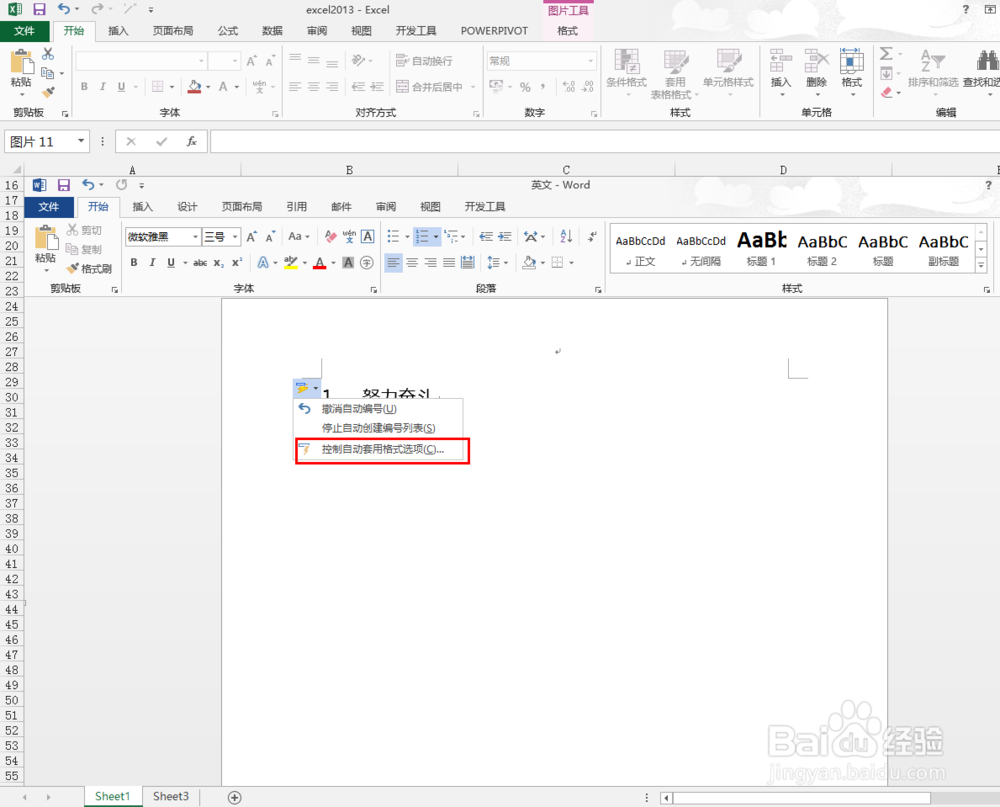This screenshot has width=1000, height=807.
Task: Apply Word's 副标题 style
Action: point(943,249)
